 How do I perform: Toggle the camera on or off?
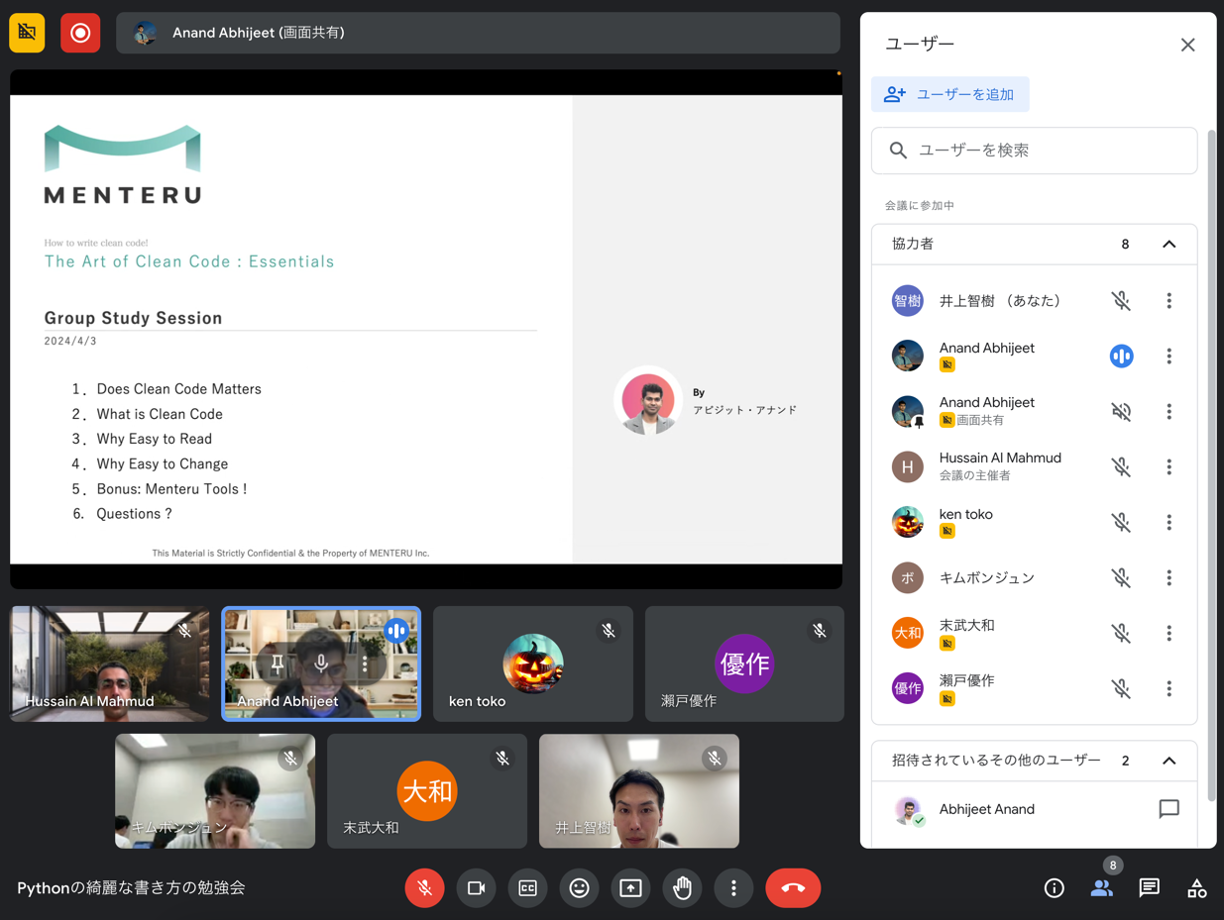pos(476,888)
